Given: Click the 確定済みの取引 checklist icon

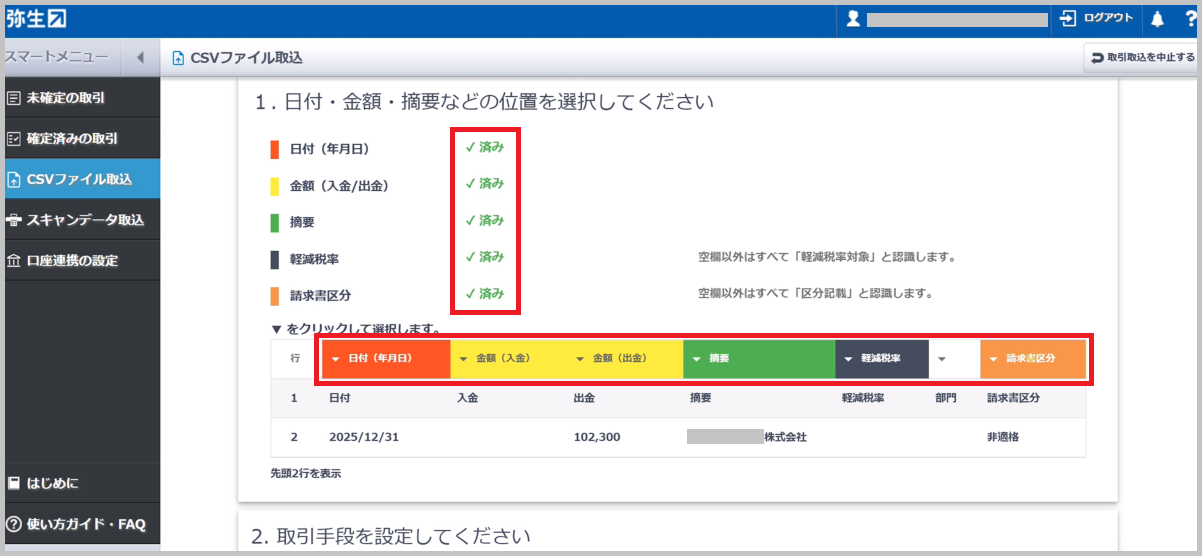Looking at the screenshot, I should tap(13, 138).
